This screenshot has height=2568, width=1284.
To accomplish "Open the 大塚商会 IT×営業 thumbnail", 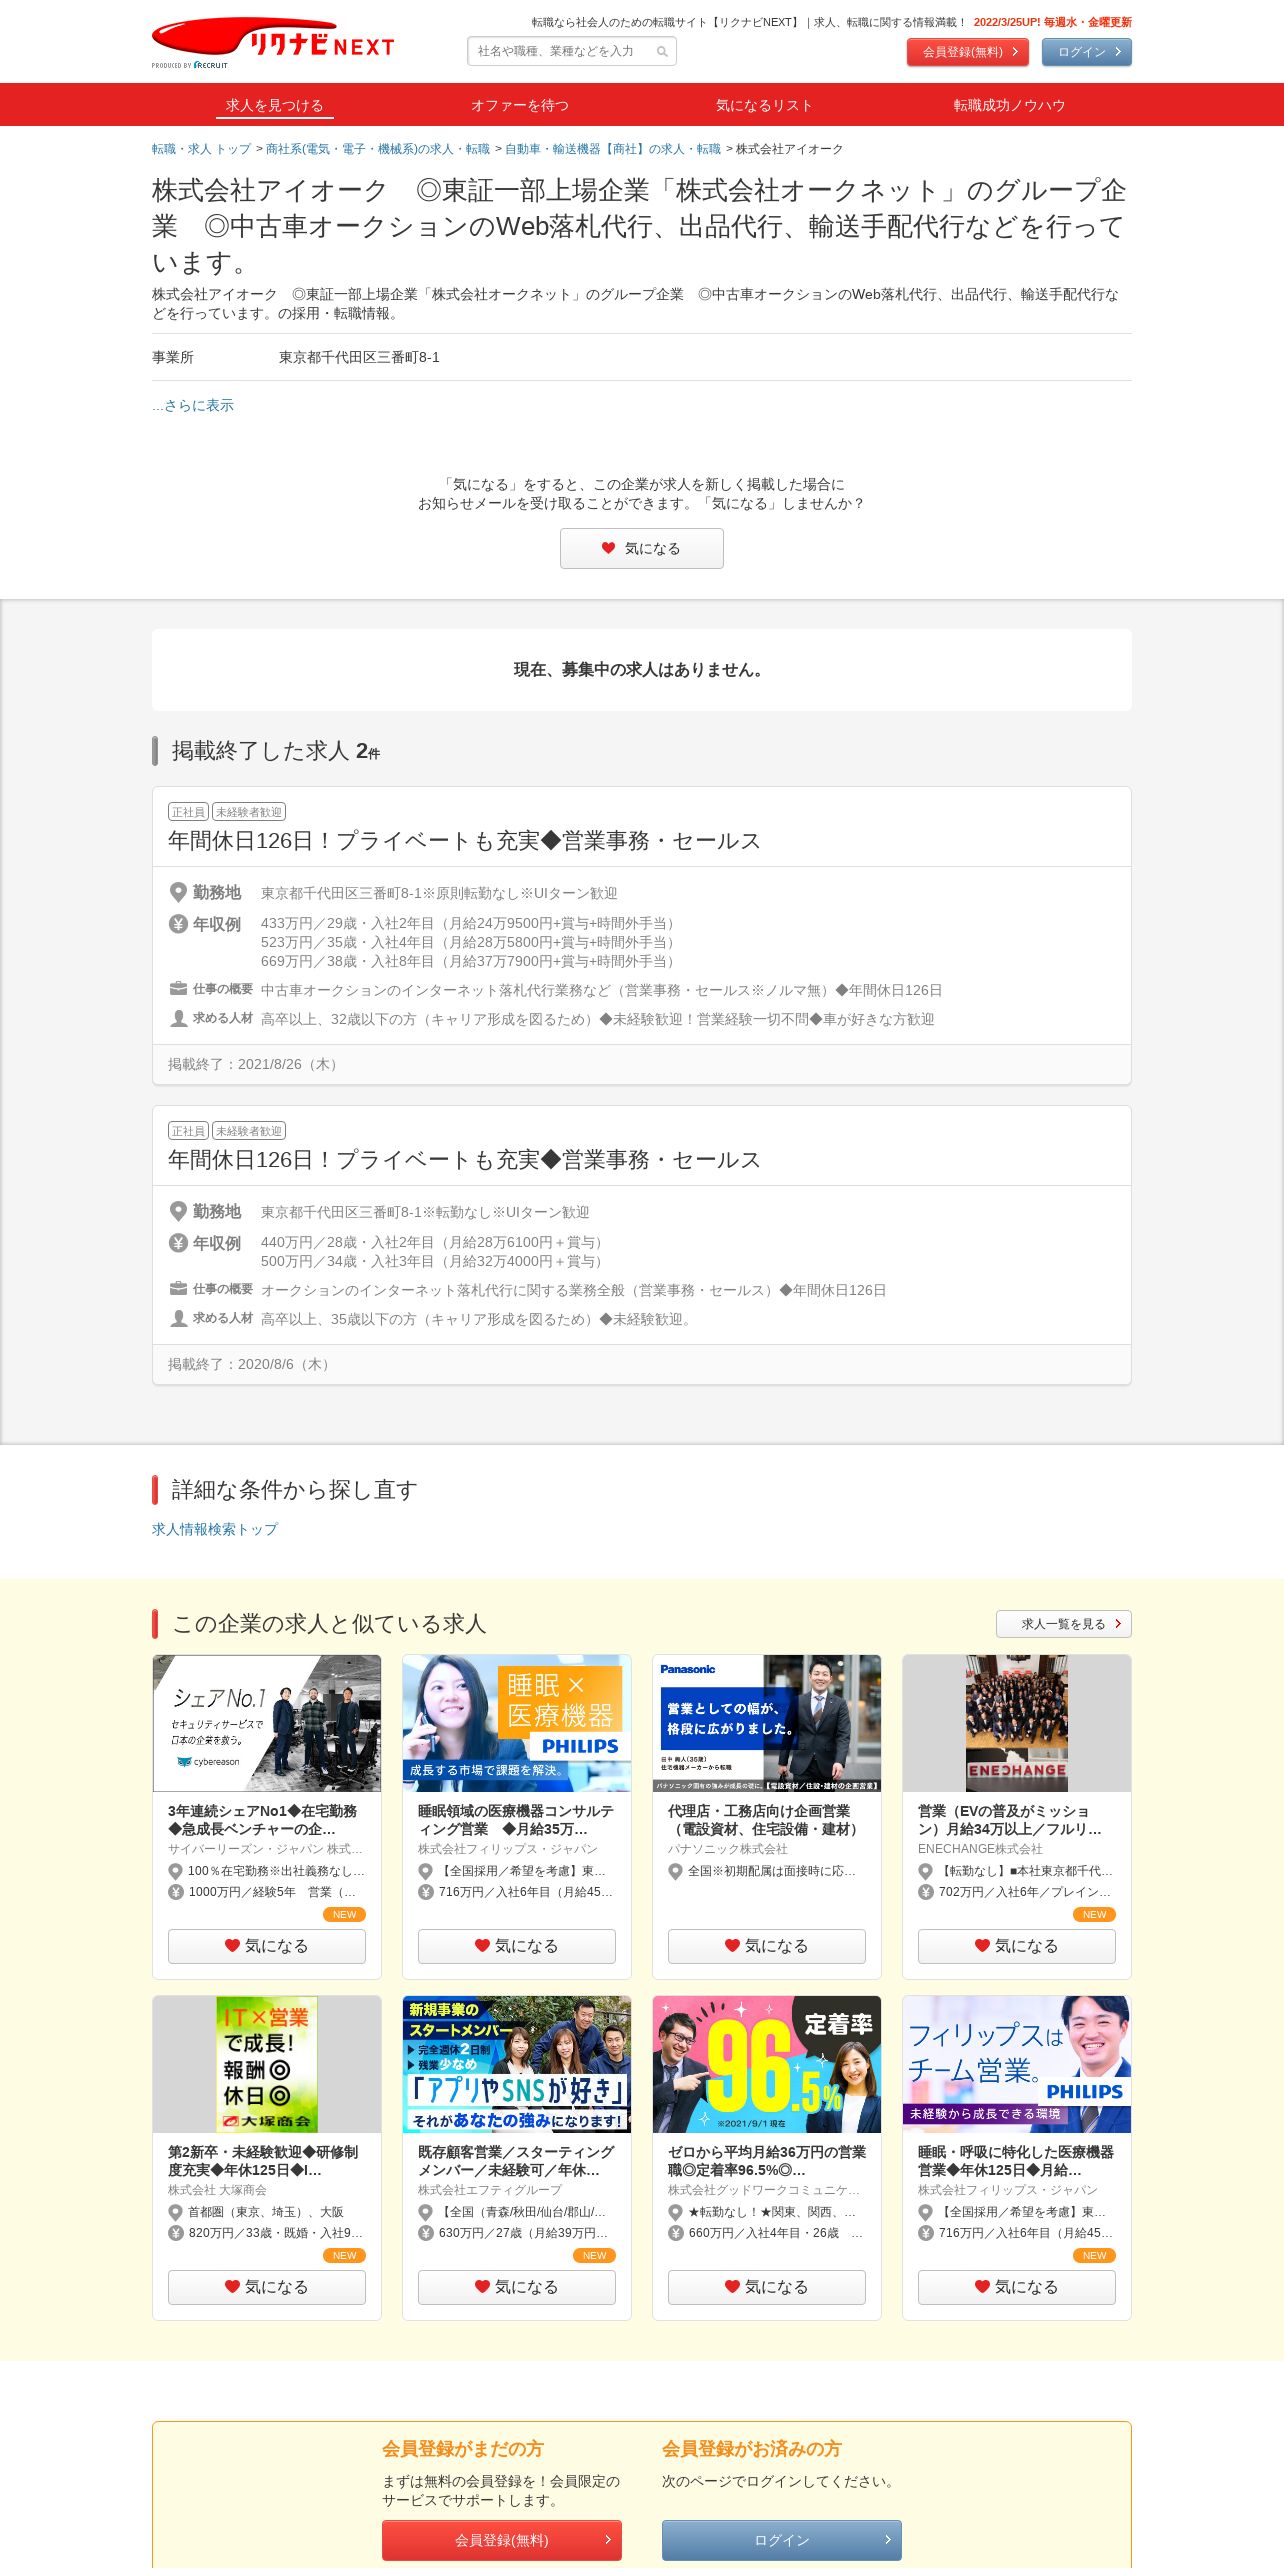I will (267, 2064).
